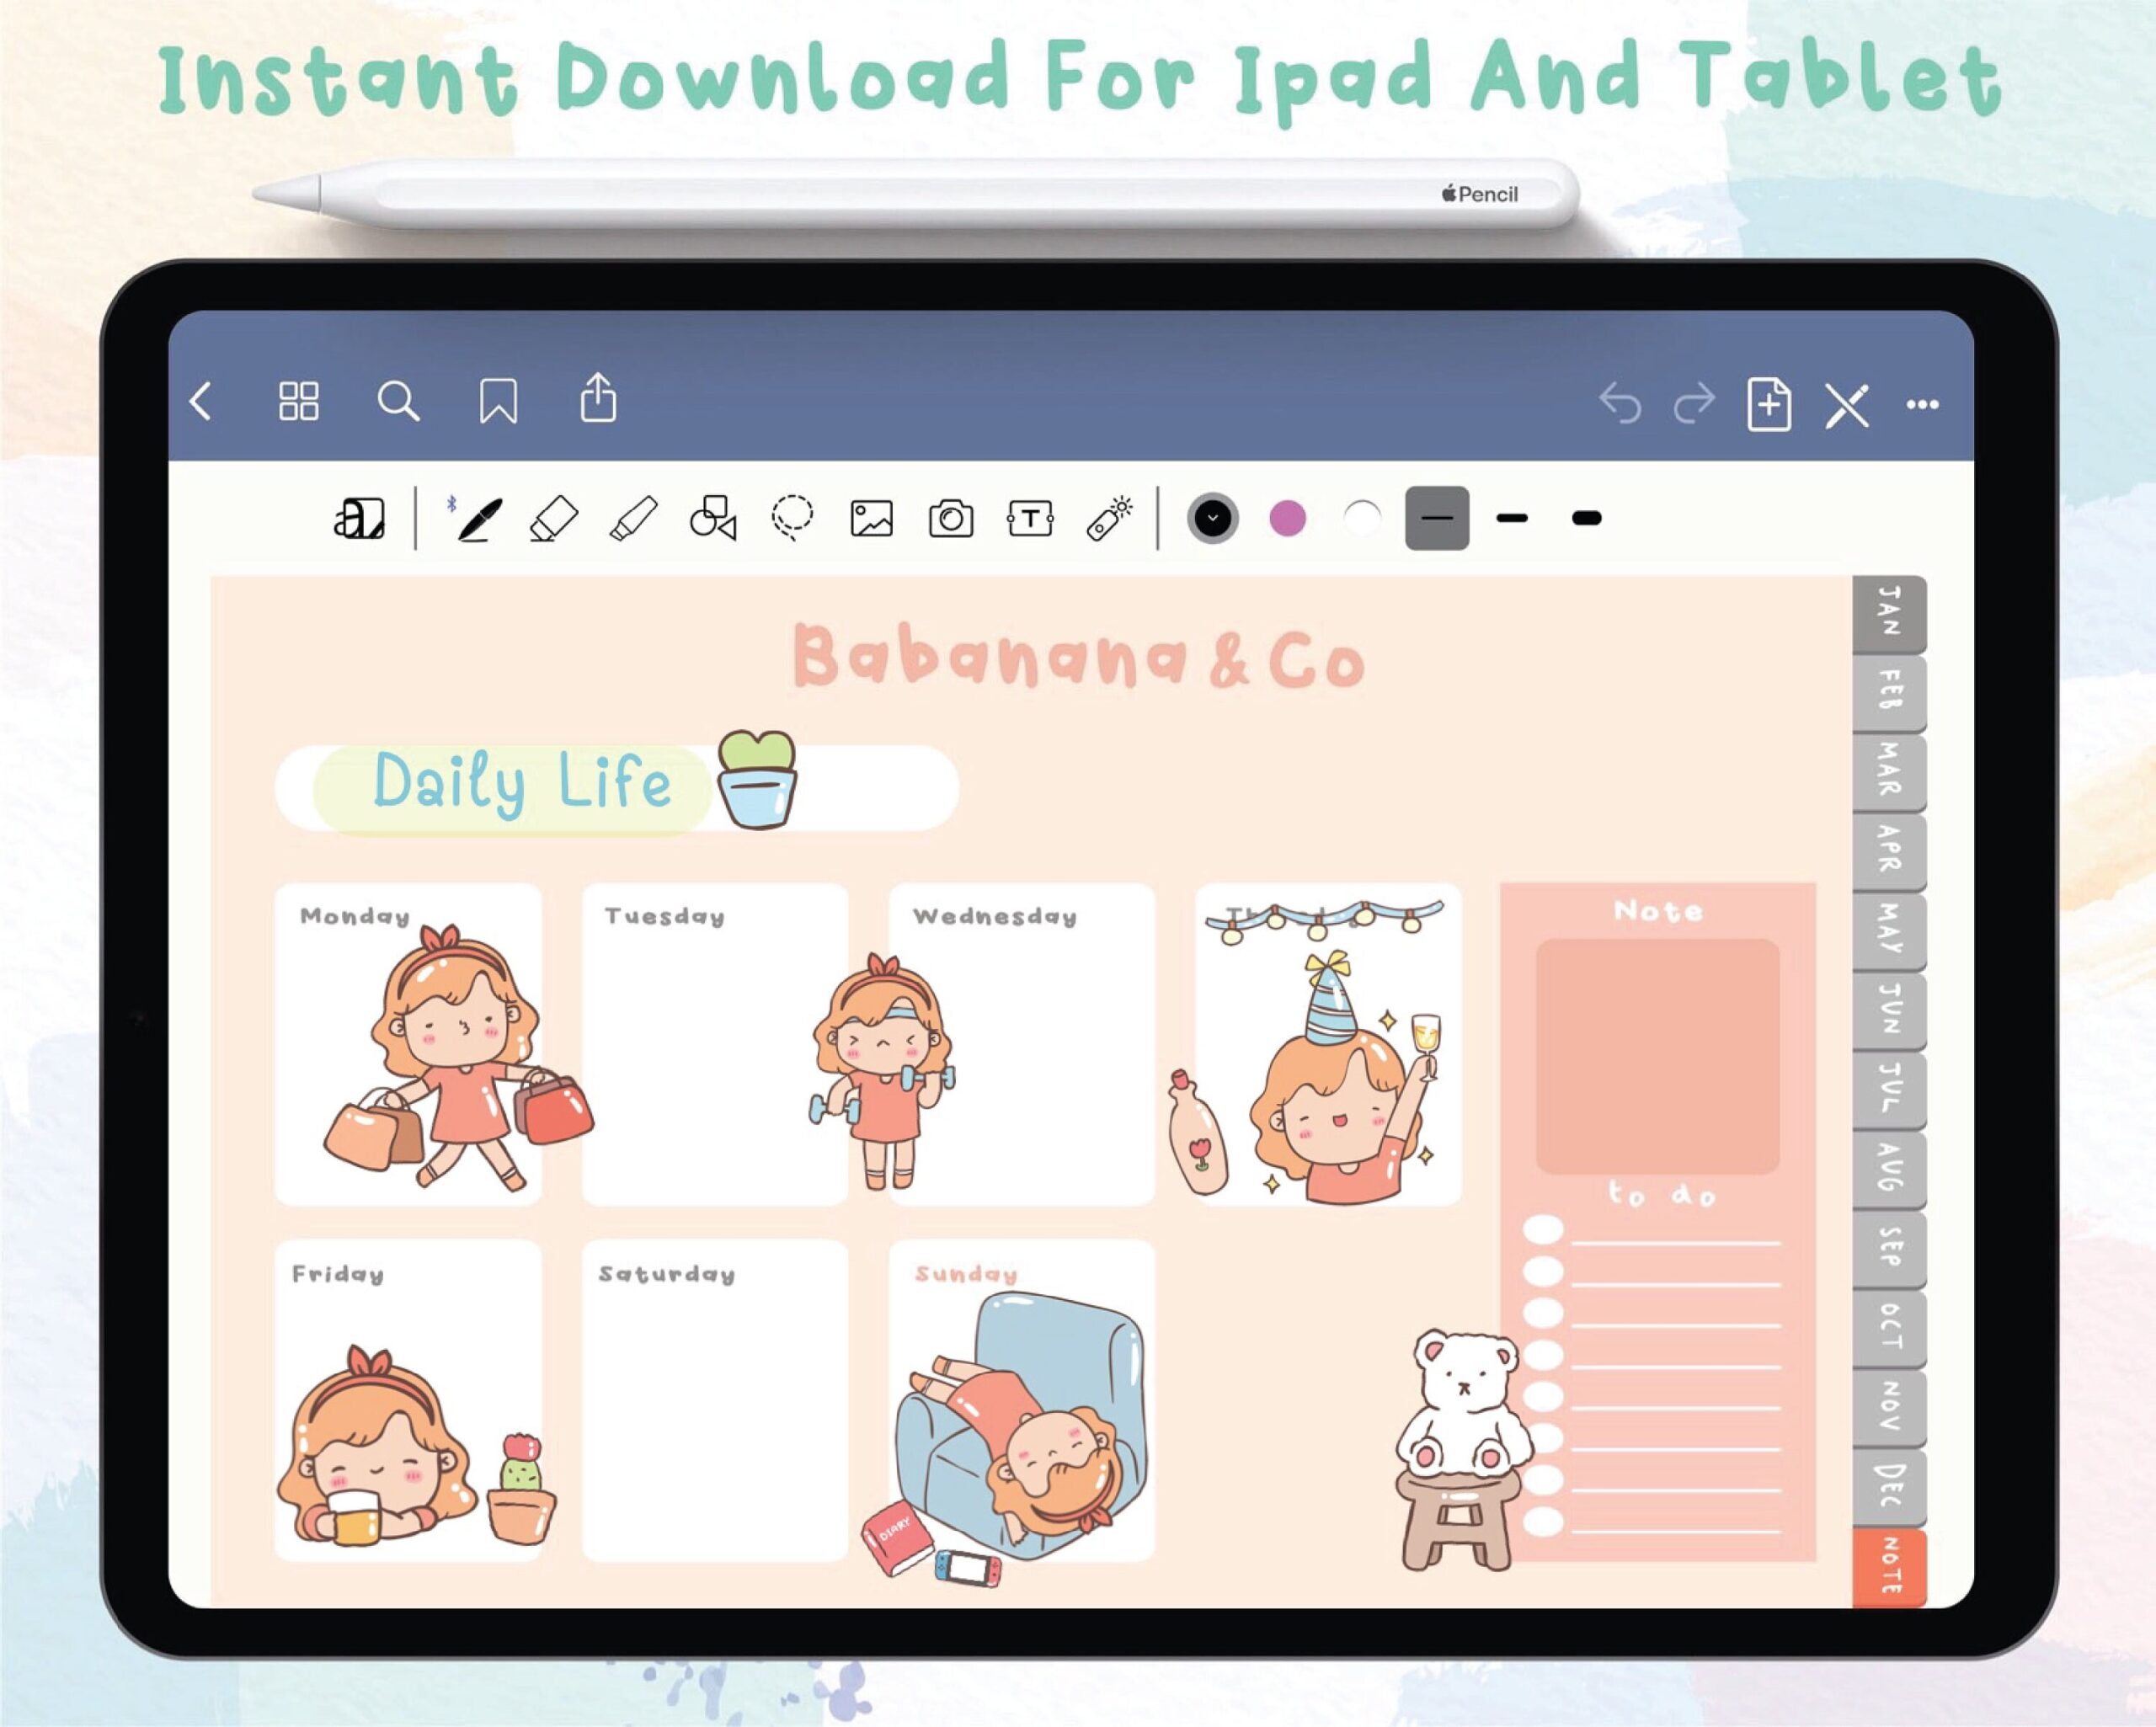Select the Lasso selection tool
Viewport: 2156px width, 1727px height.
point(792,518)
